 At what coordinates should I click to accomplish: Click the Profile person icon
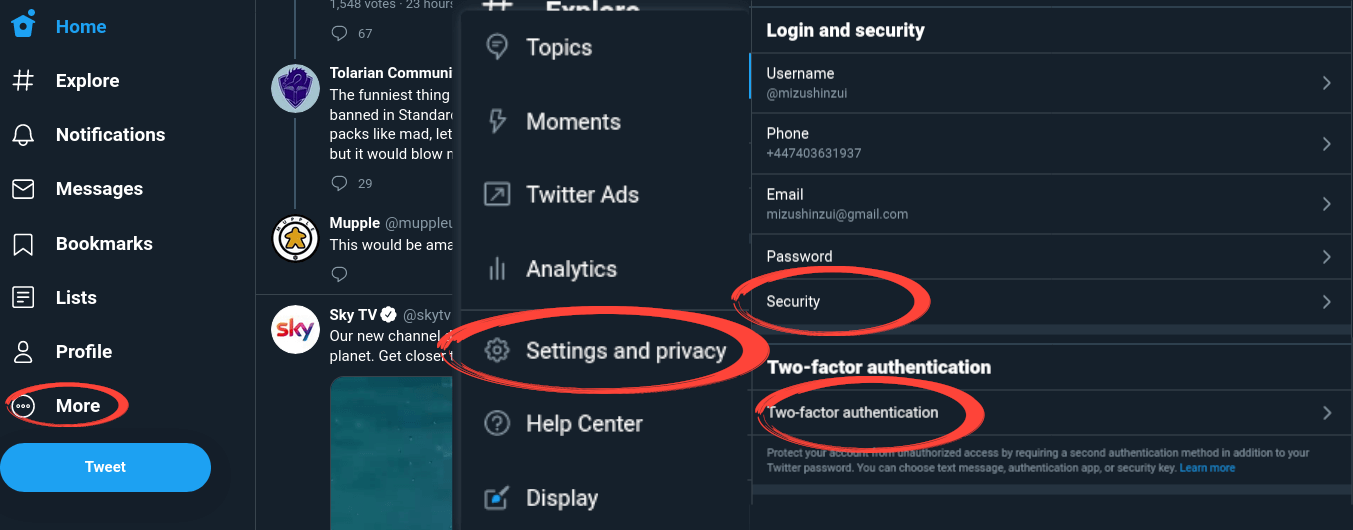coord(23,352)
